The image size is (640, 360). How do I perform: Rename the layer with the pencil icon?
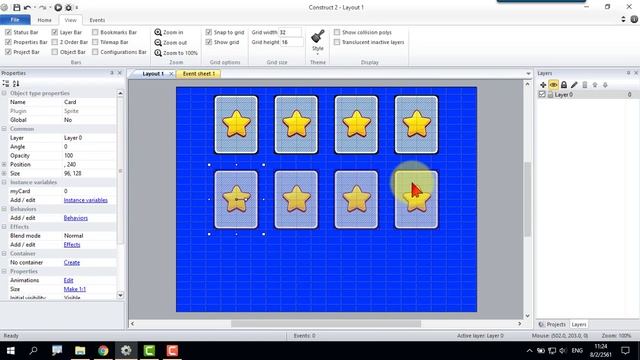574,85
